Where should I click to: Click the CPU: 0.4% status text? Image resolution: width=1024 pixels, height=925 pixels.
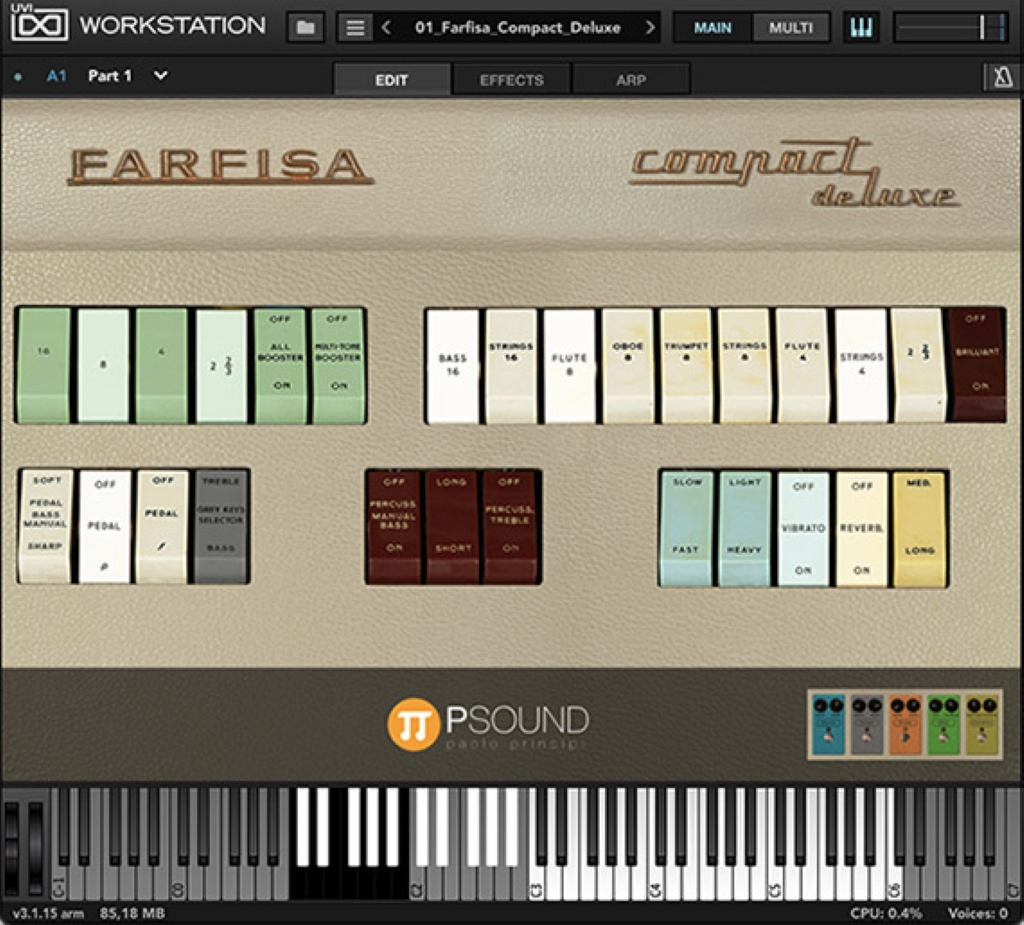pos(886,913)
